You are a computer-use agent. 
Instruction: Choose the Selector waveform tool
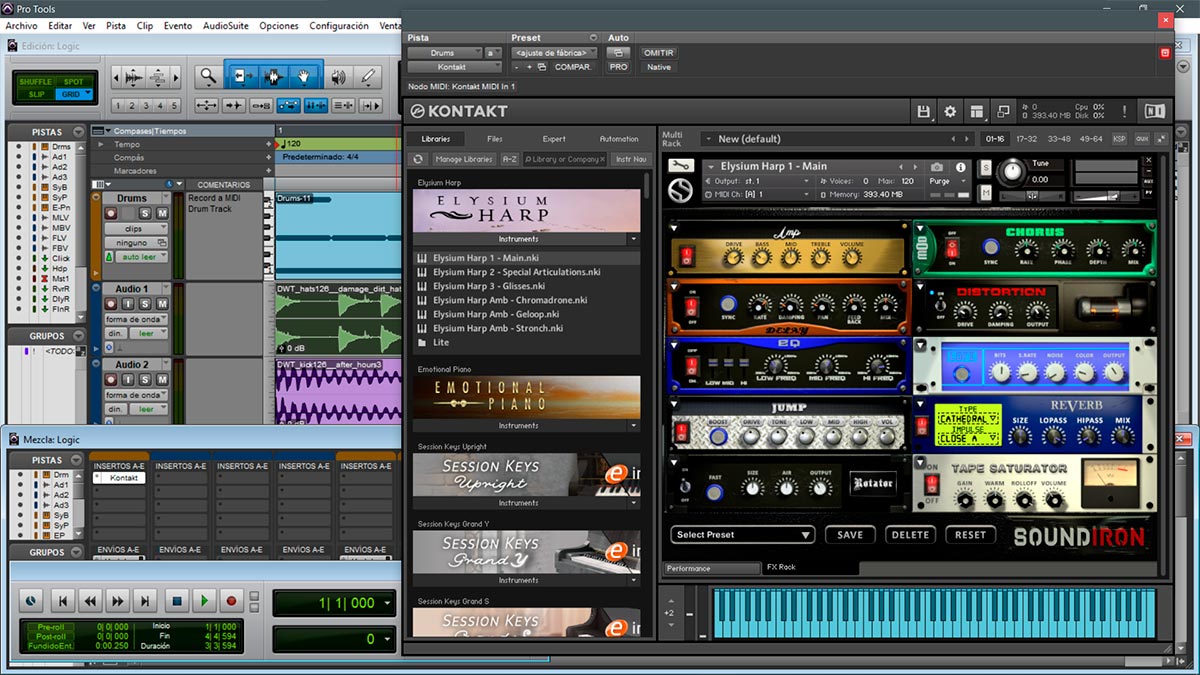click(273, 76)
